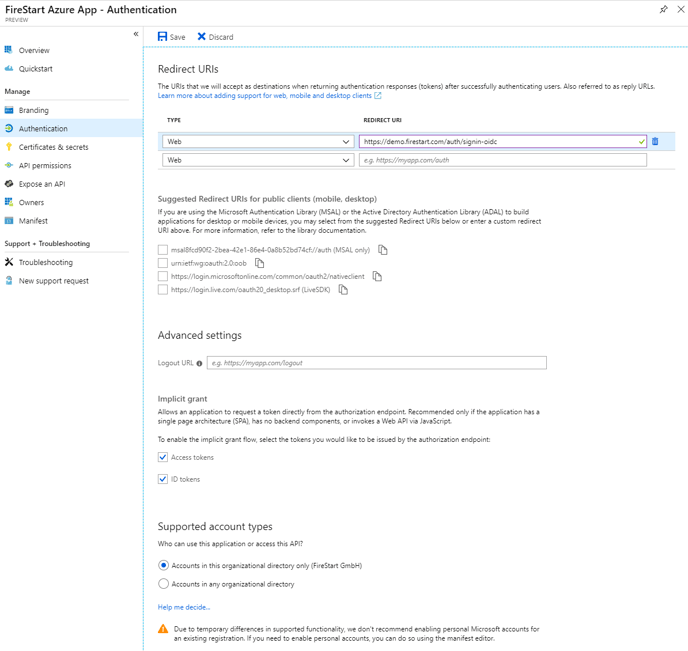Check the oauth2/nativeclient URI checkbox
The width and height of the screenshot is (688, 651).
[163, 276]
